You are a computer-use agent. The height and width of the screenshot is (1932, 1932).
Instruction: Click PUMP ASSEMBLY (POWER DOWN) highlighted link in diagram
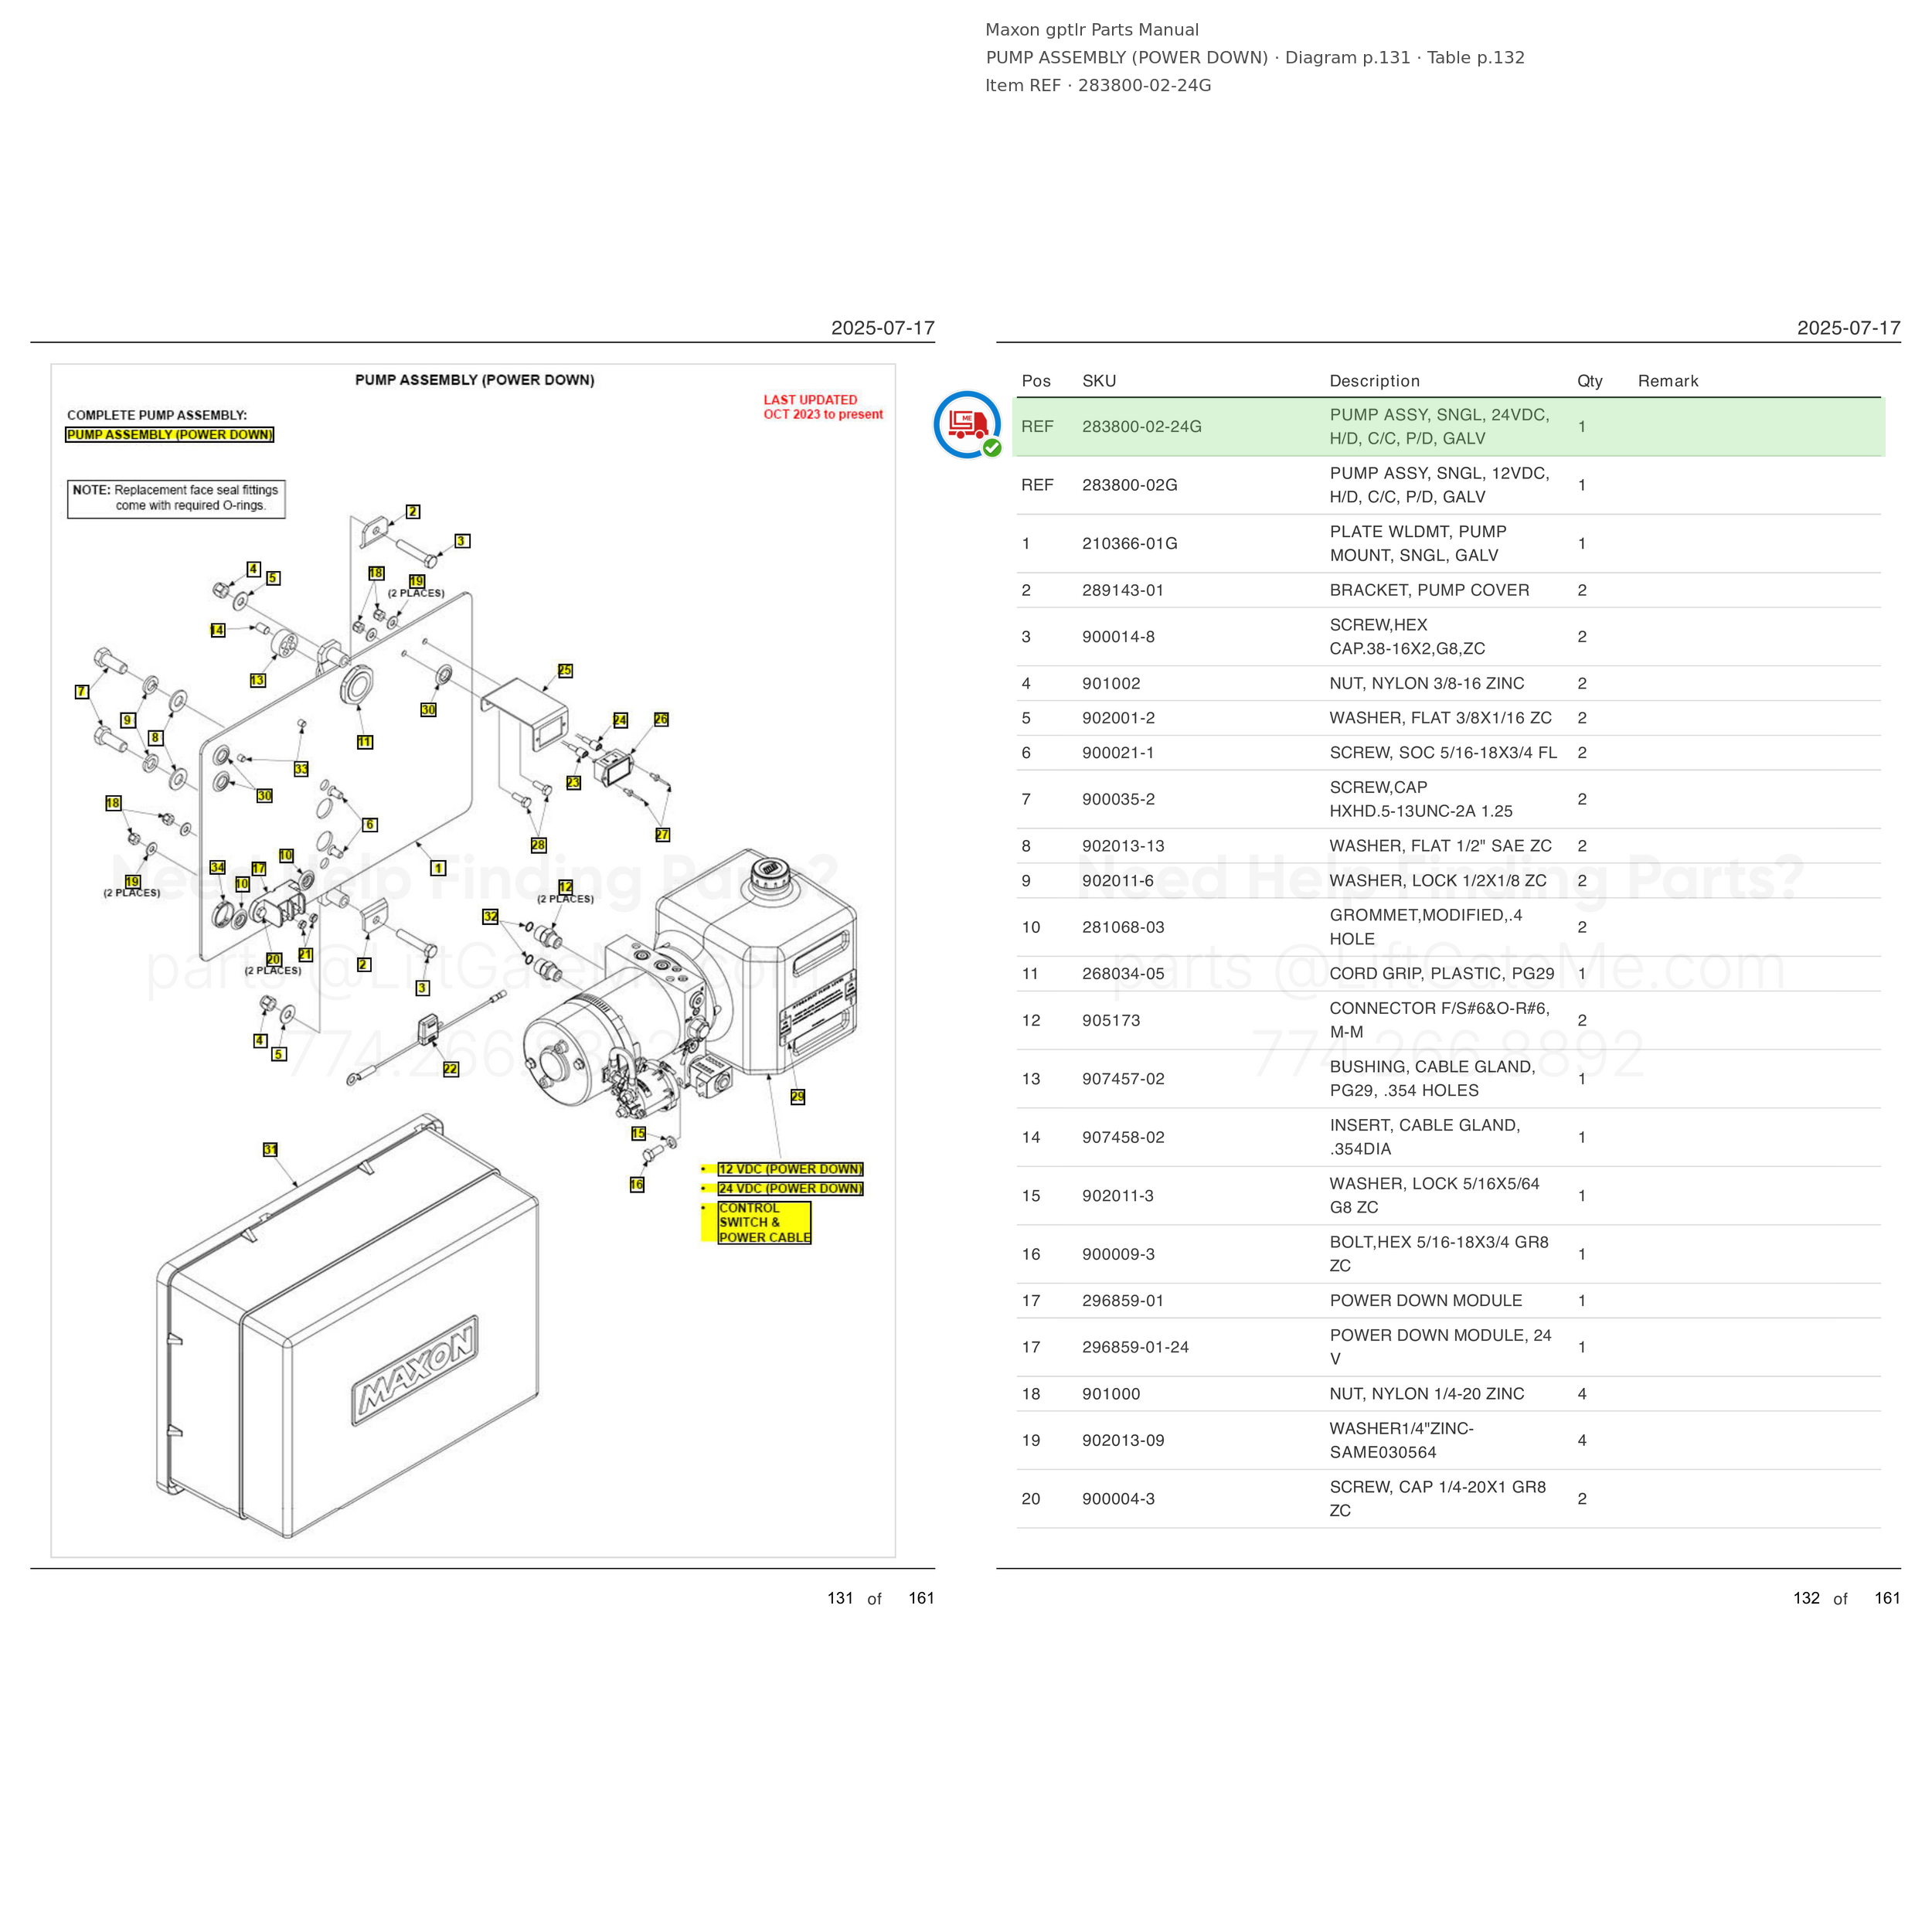[170, 435]
